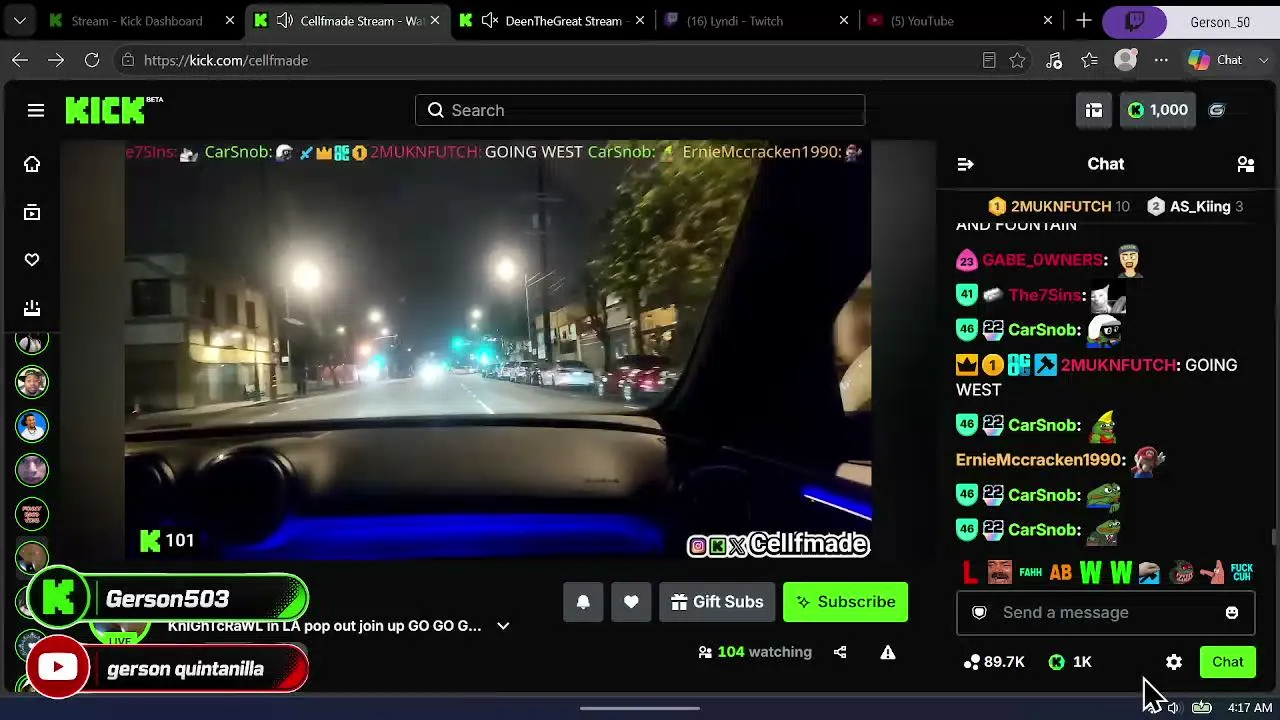This screenshot has height=720, width=1280.
Task: Open the 1,000 KICKs balance
Action: coord(1158,110)
